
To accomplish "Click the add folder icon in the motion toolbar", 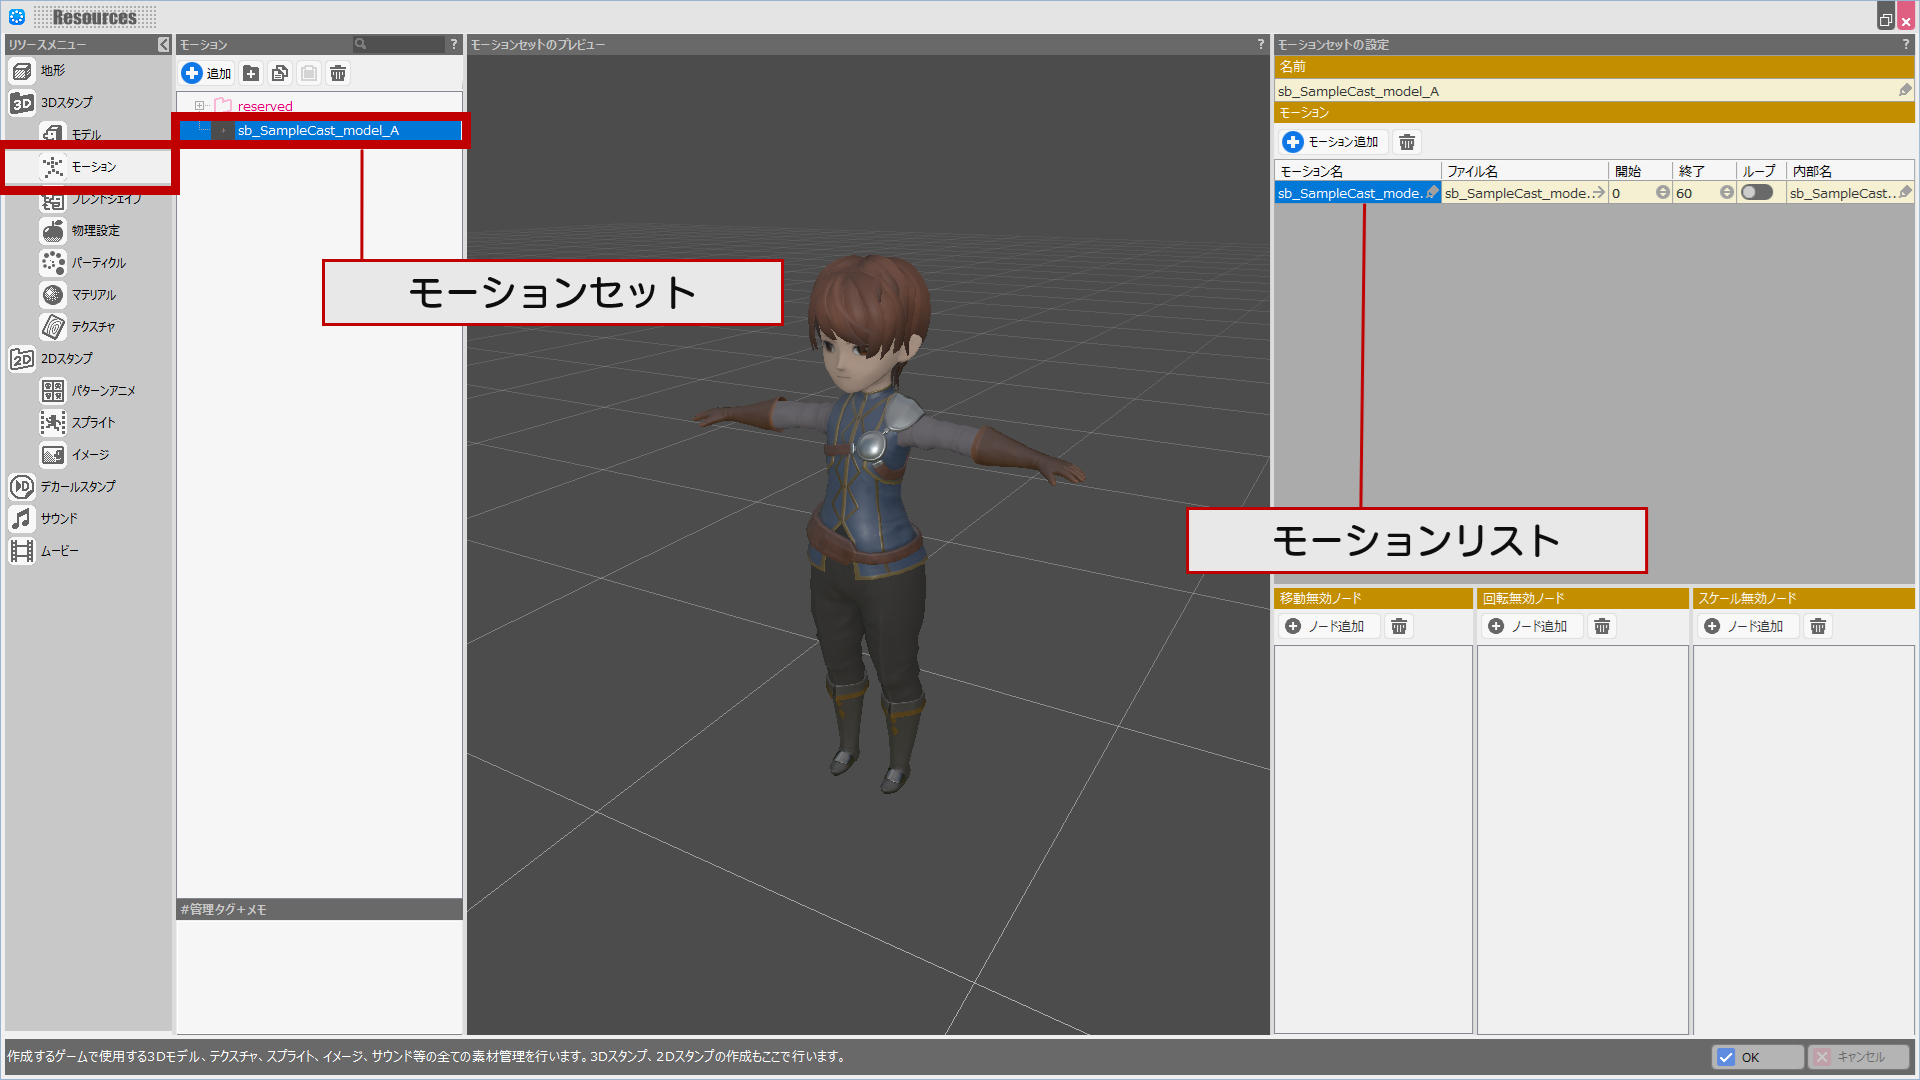I will (251, 73).
